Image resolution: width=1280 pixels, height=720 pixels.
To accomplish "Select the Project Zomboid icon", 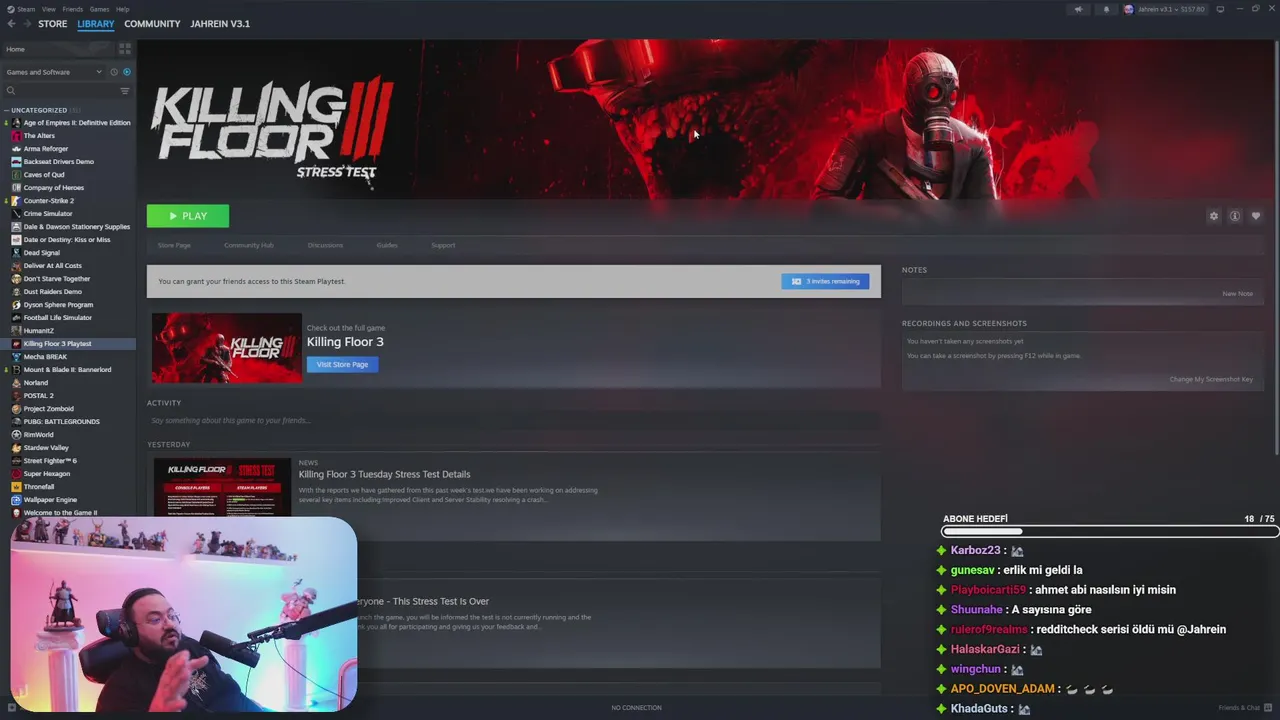I will click(x=16, y=409).
